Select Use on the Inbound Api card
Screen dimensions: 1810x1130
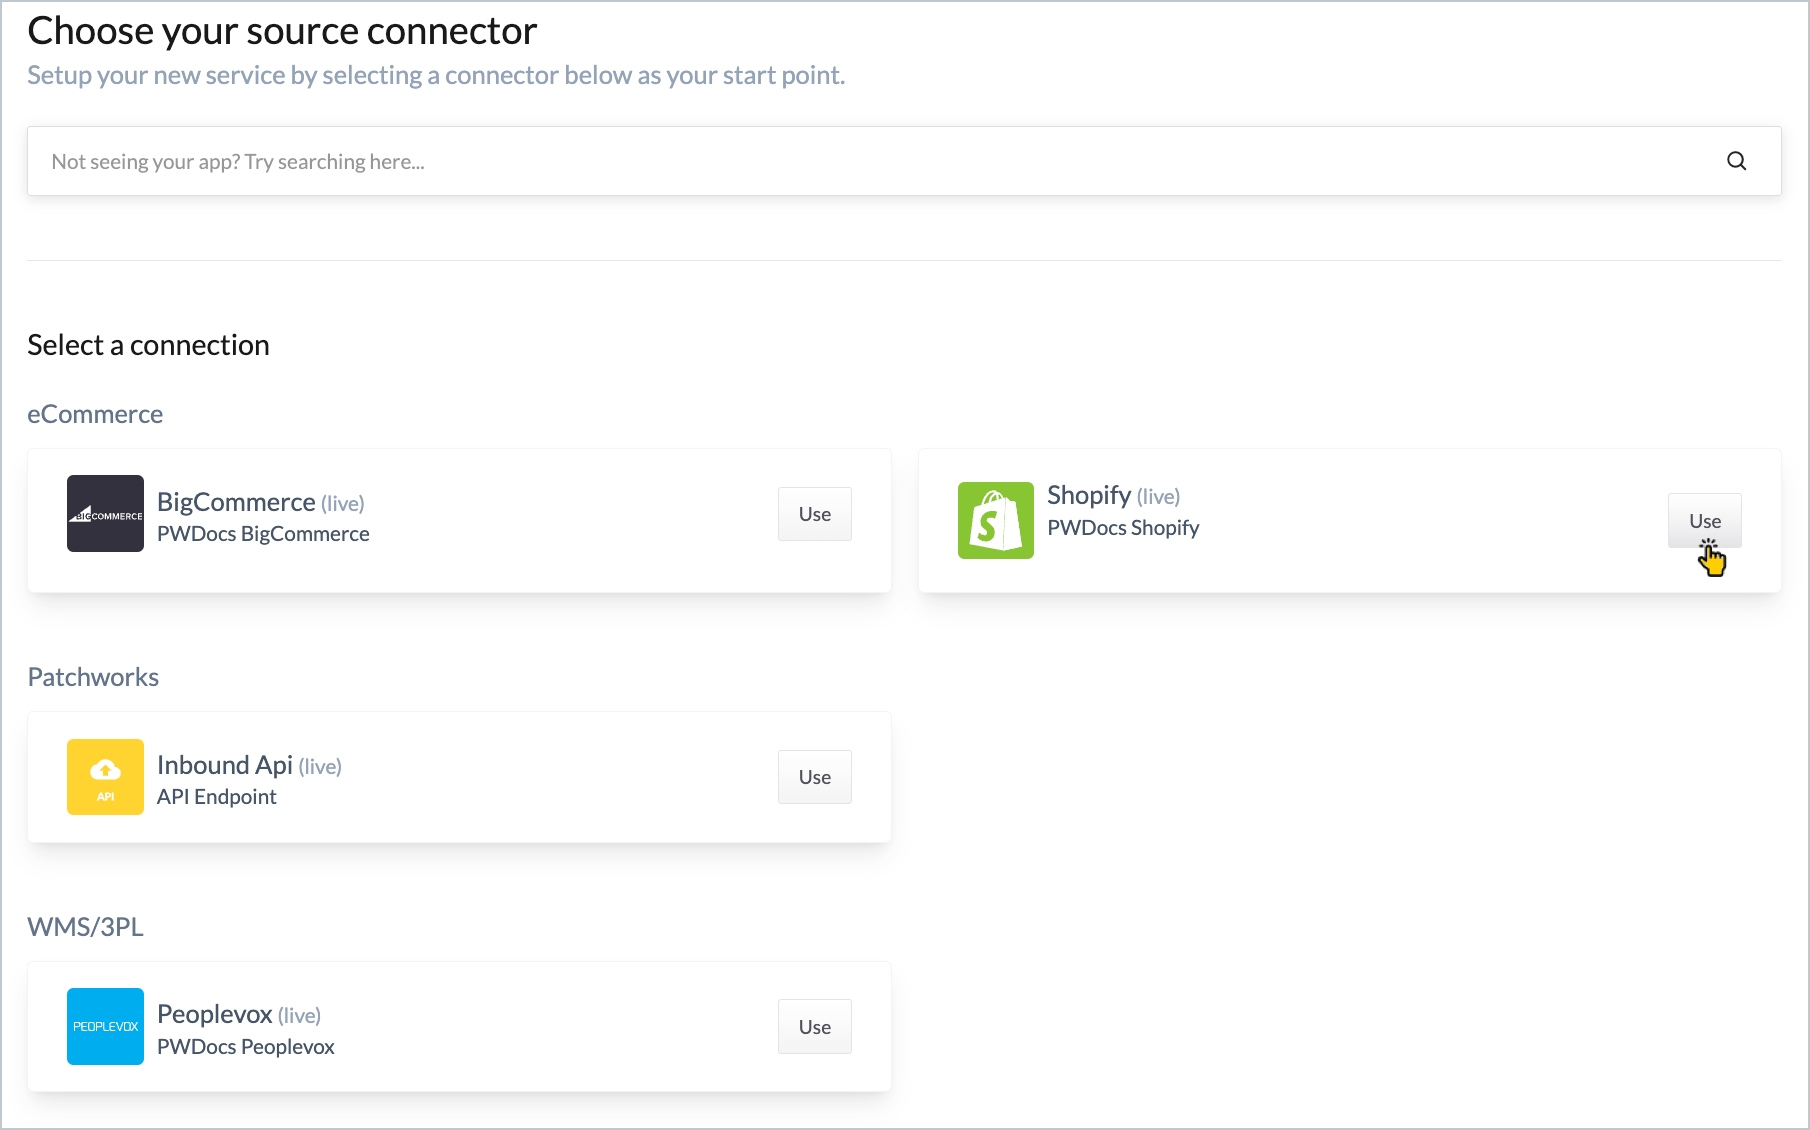(814, 777)
